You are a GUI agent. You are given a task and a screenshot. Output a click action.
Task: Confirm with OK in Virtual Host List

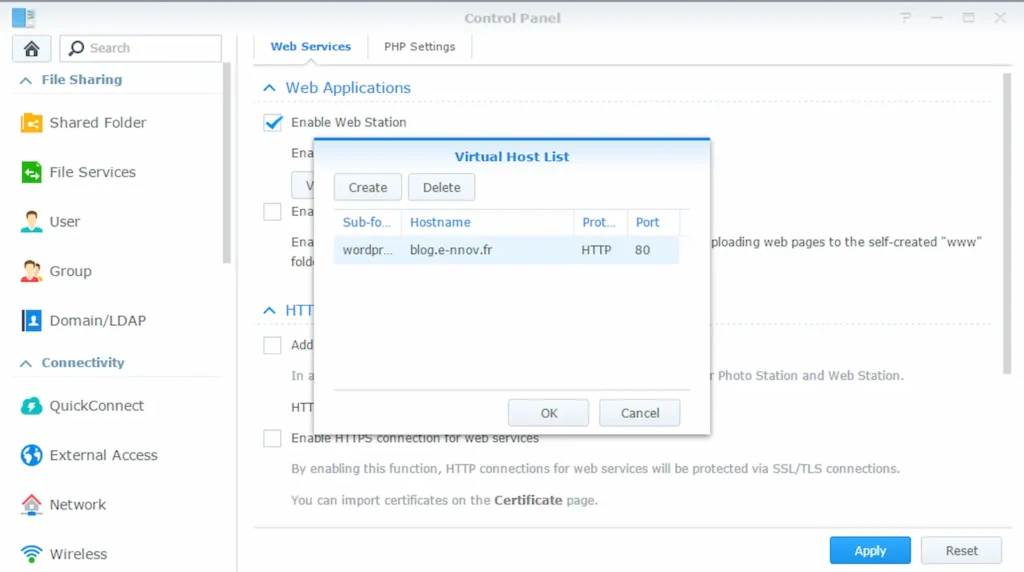(549, 413)
